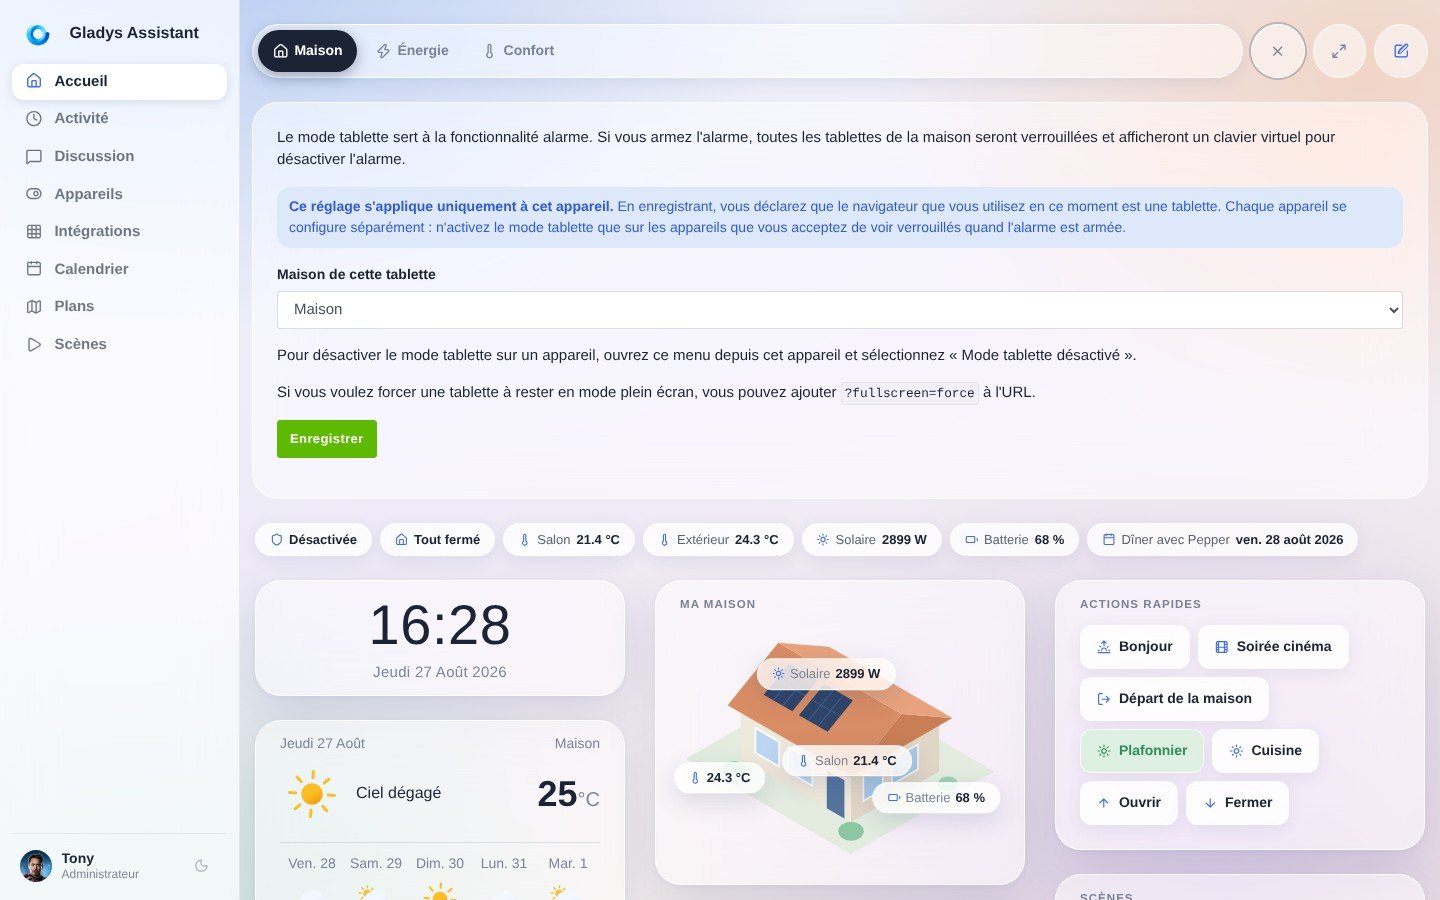Image resolution: width=1440 pixels, height=900 pixels.
Task: Click the Tout fermé status chip
Action: pos(437,540)
